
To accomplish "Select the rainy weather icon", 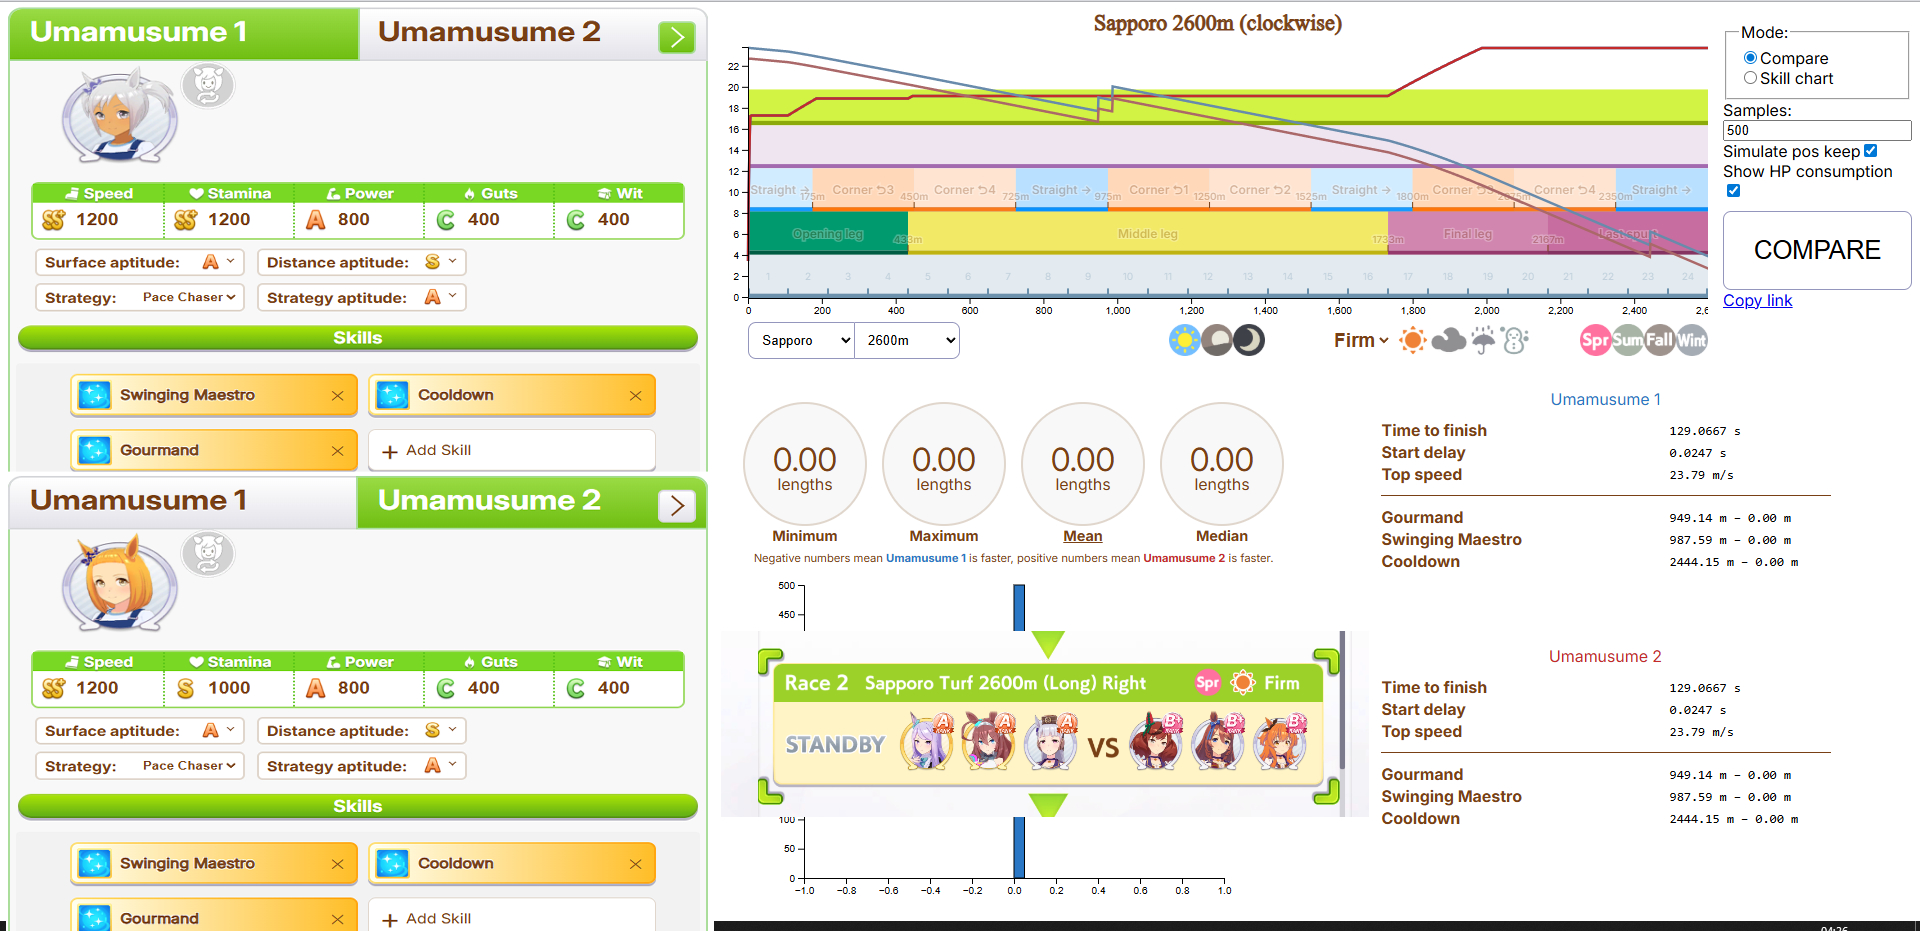I will (1483, 340).
